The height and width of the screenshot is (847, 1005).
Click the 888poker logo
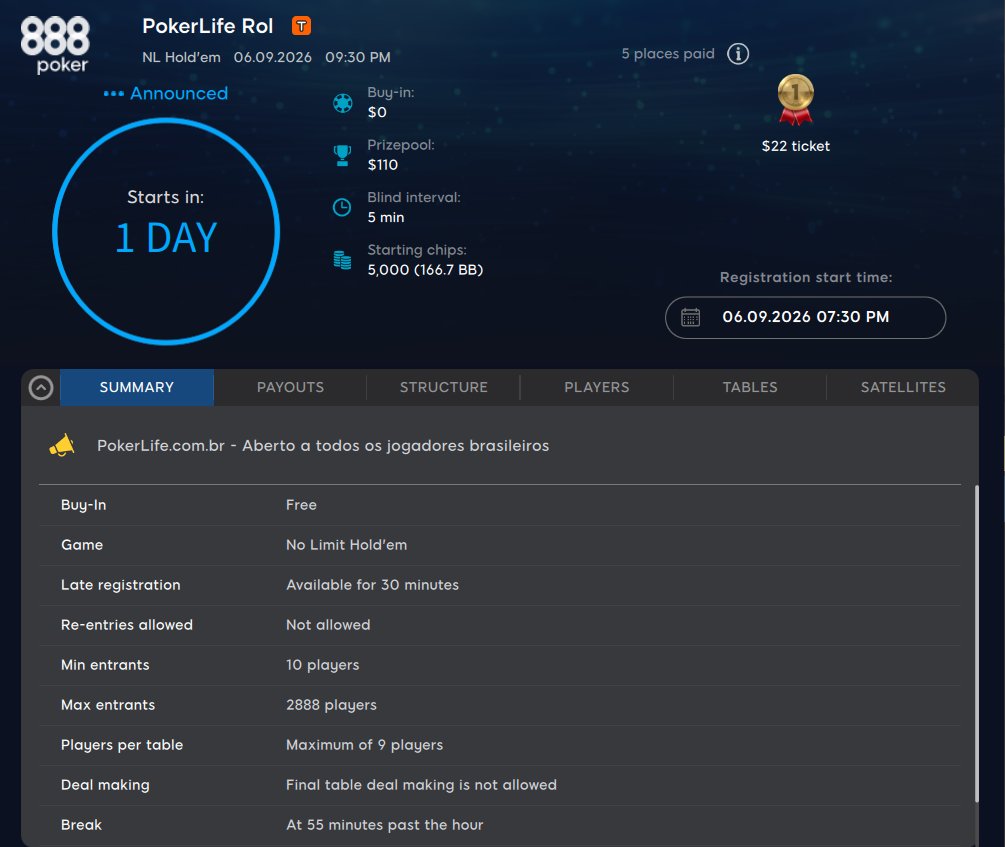[55, 45]
